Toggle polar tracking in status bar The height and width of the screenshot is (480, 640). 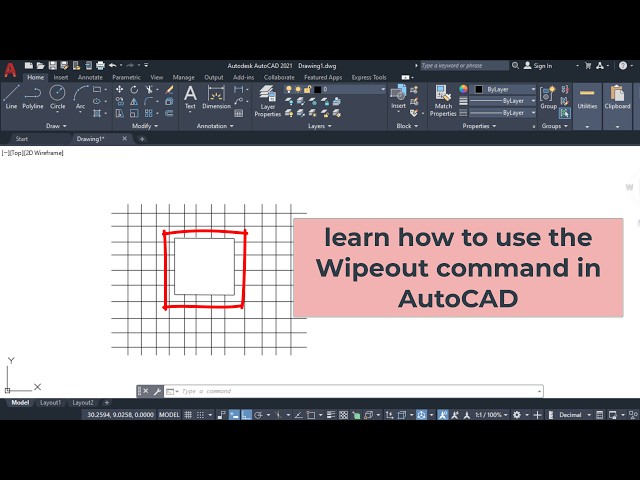(x=258, y=415)
